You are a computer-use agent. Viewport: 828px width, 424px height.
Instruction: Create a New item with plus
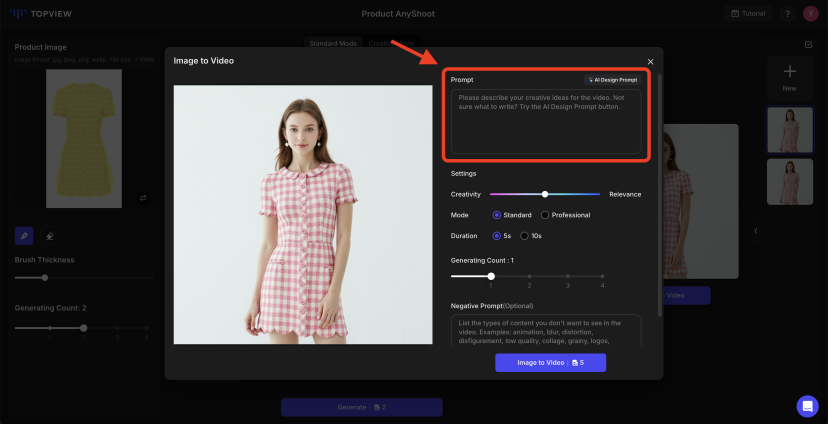[789, 78]
